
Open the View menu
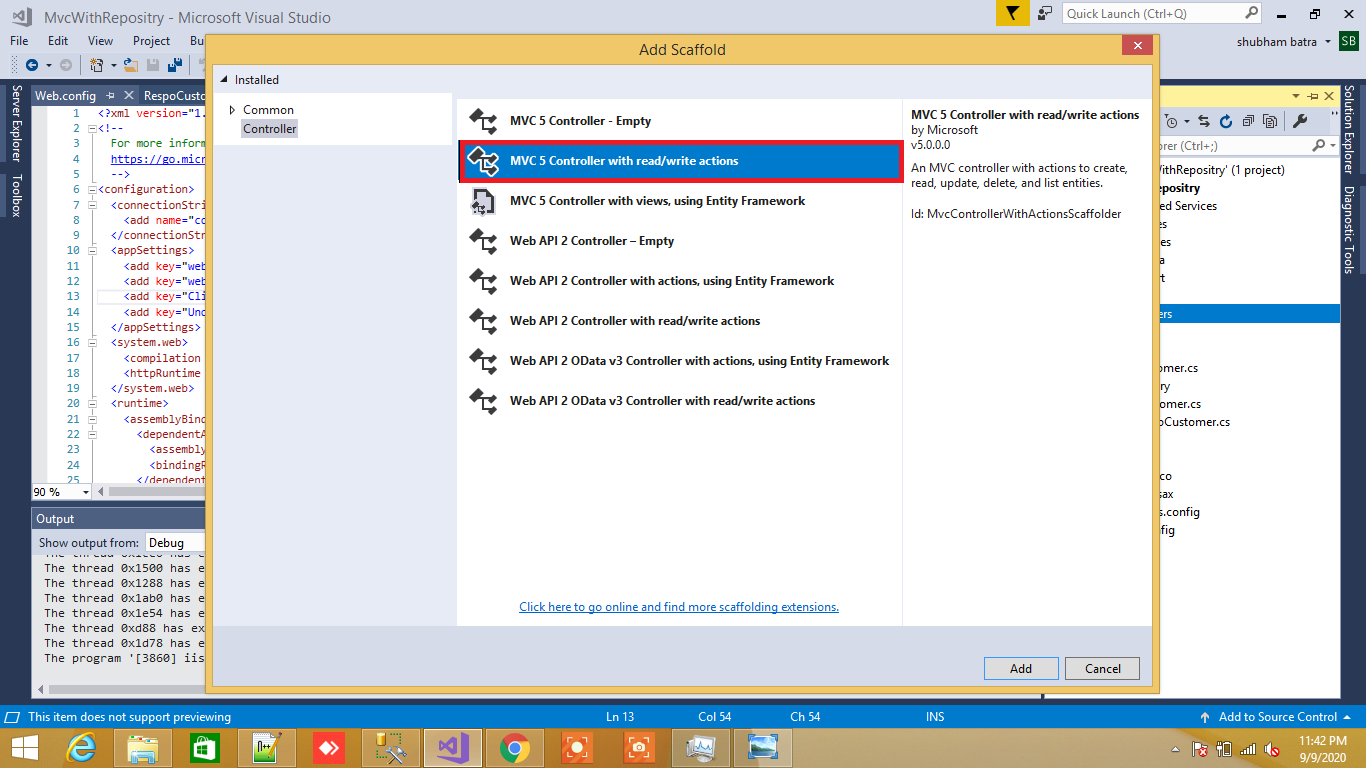100,41
